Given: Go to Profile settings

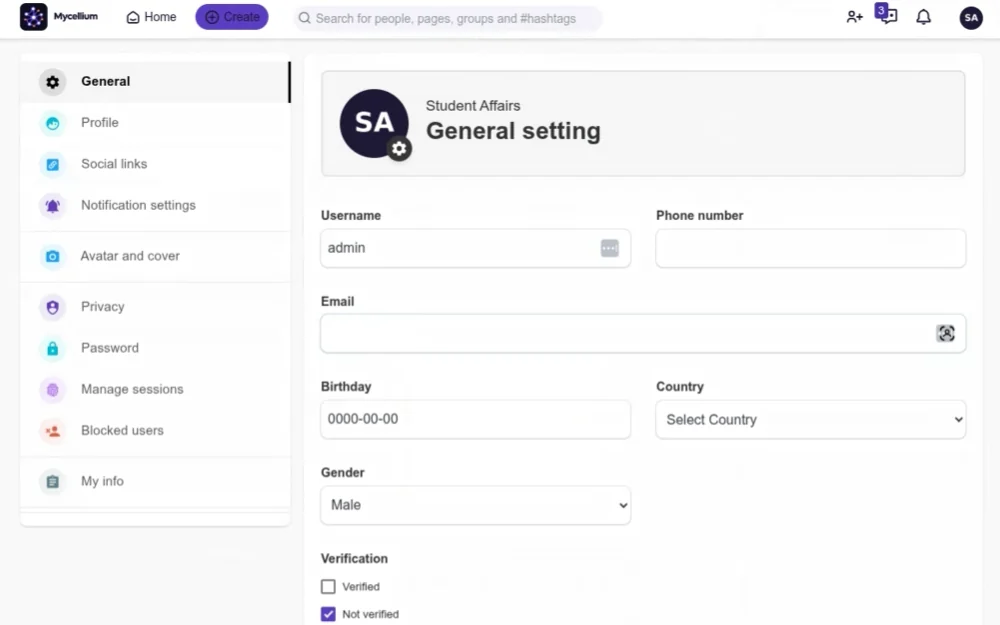Looking at the screenshot, I should pyautogui.click(x=155, y=122).
